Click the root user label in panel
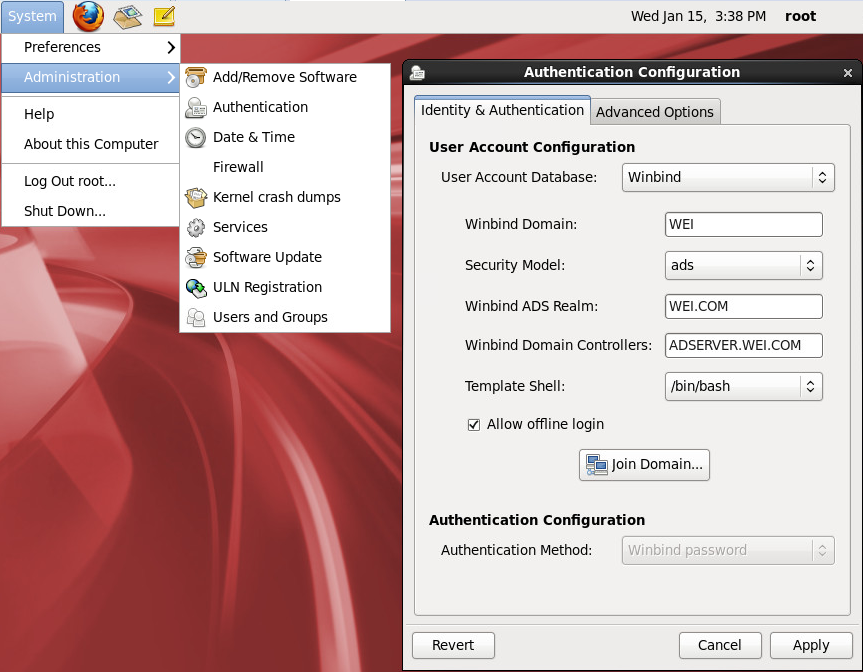 pyautogui.click(x=800, y=17)
